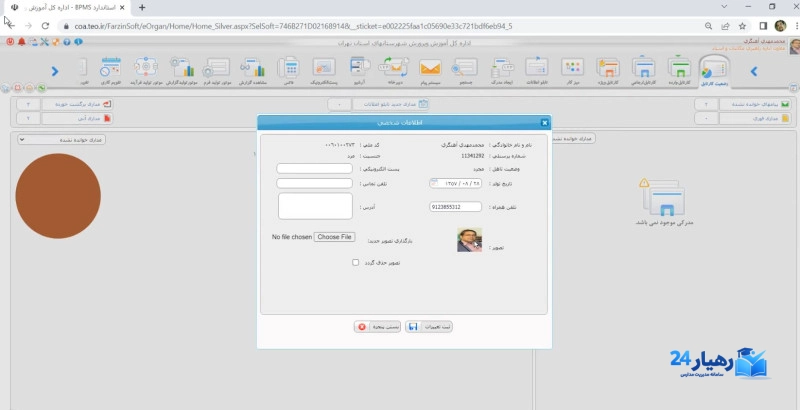Open a new browser tab
Viewport: 800px width, 410px height.
pyautogui.click(x=142, y=7)
